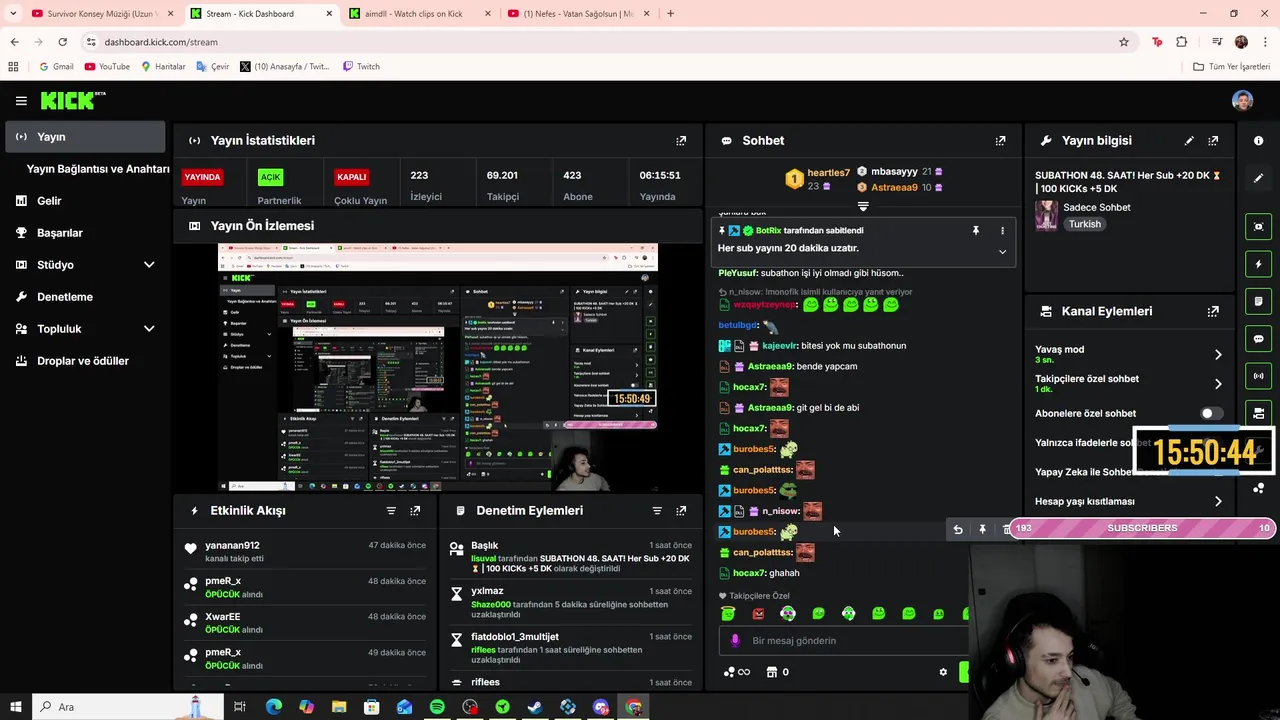1280x720 pixels.
Task: Expand Takipçilere özel sohbet settings
Action: 1218,384
